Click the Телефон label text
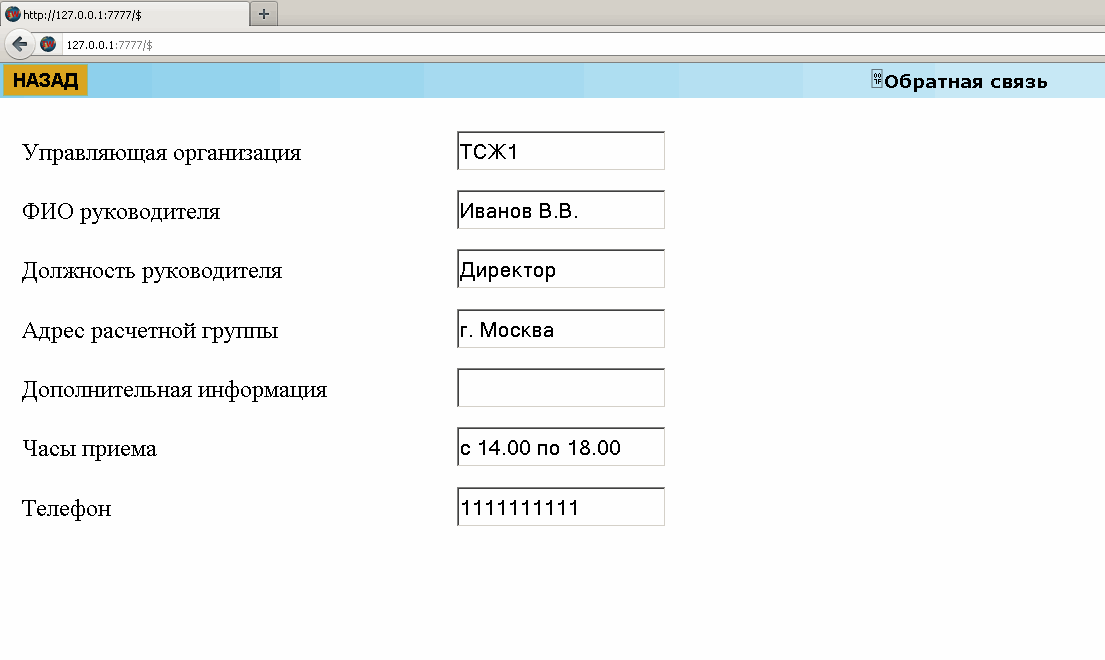1105x660 pixels. tap(66, 509)
